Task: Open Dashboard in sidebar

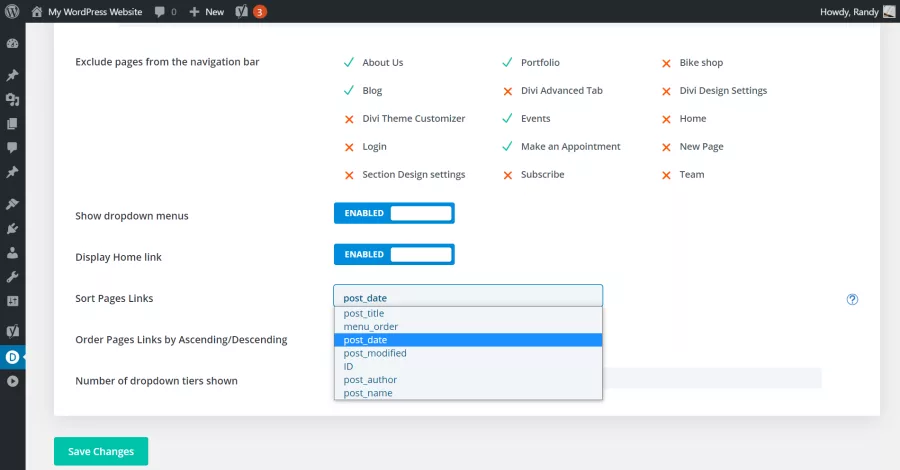Action: [12, 44]
